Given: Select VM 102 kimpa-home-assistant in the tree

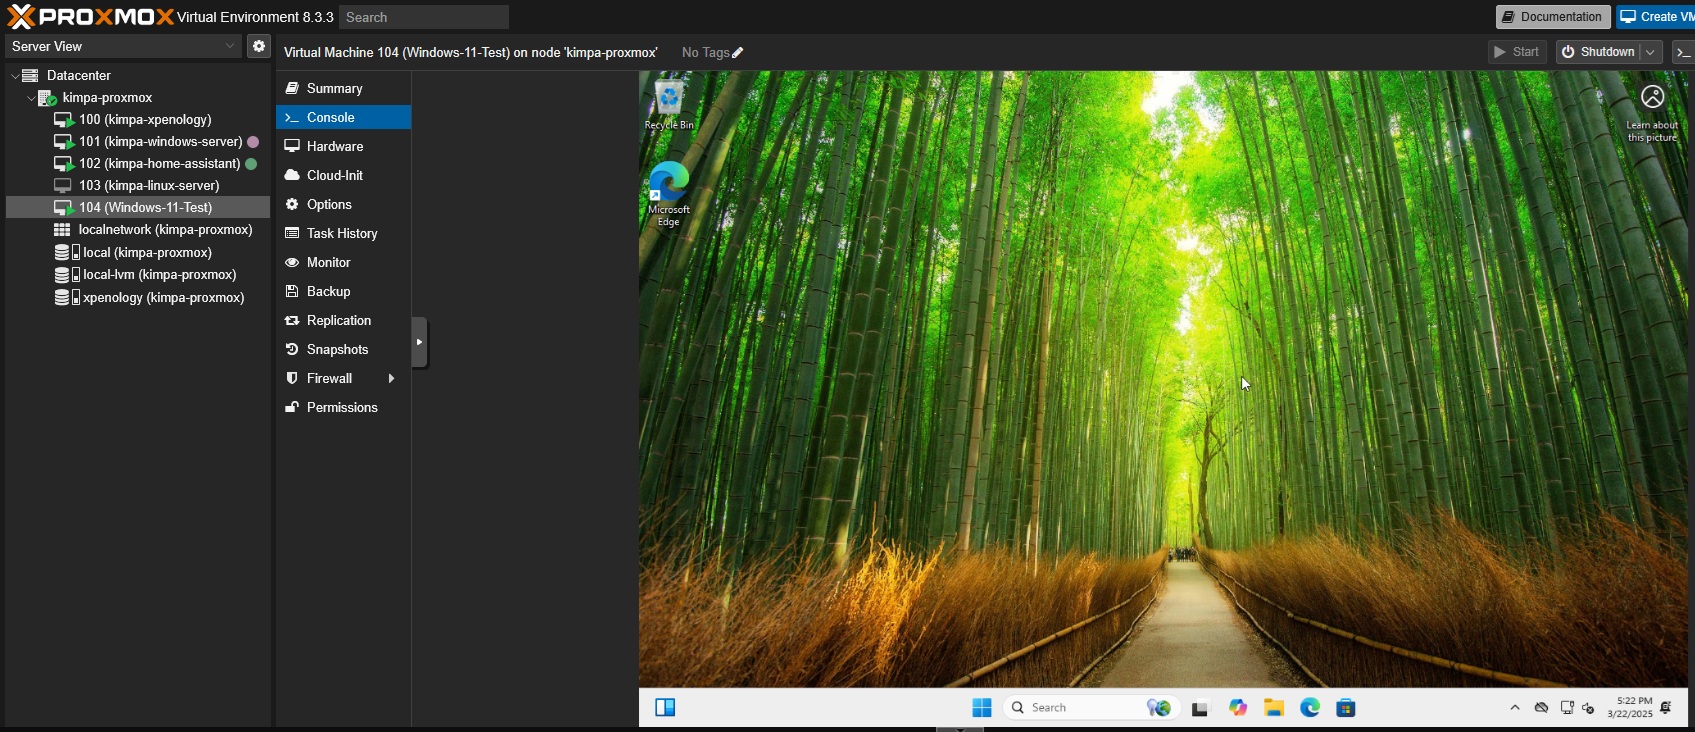Looking at the screenshot, I should (x=159, y=164).
